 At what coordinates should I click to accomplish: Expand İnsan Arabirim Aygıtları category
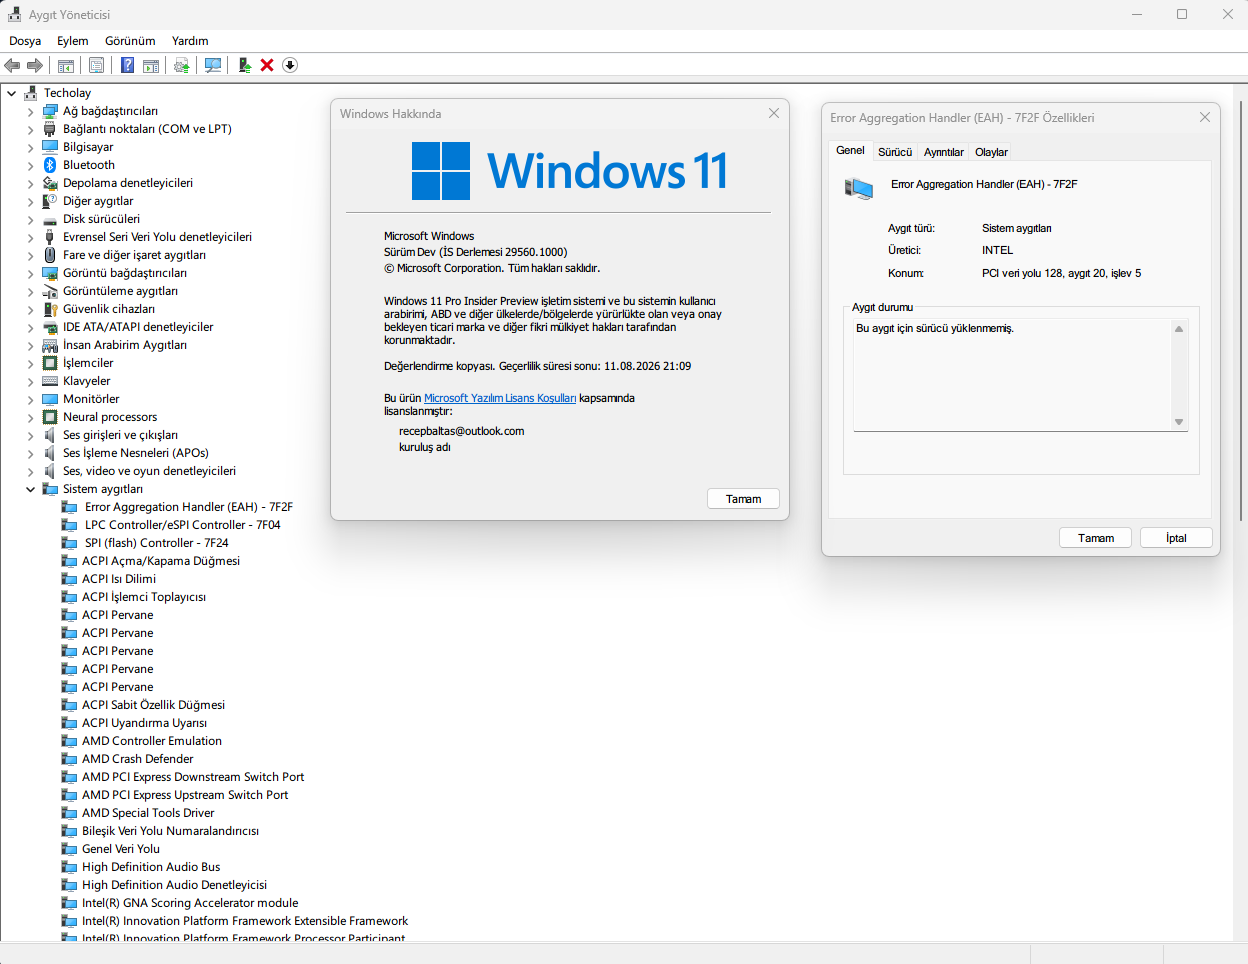click(x=30, y=345)
